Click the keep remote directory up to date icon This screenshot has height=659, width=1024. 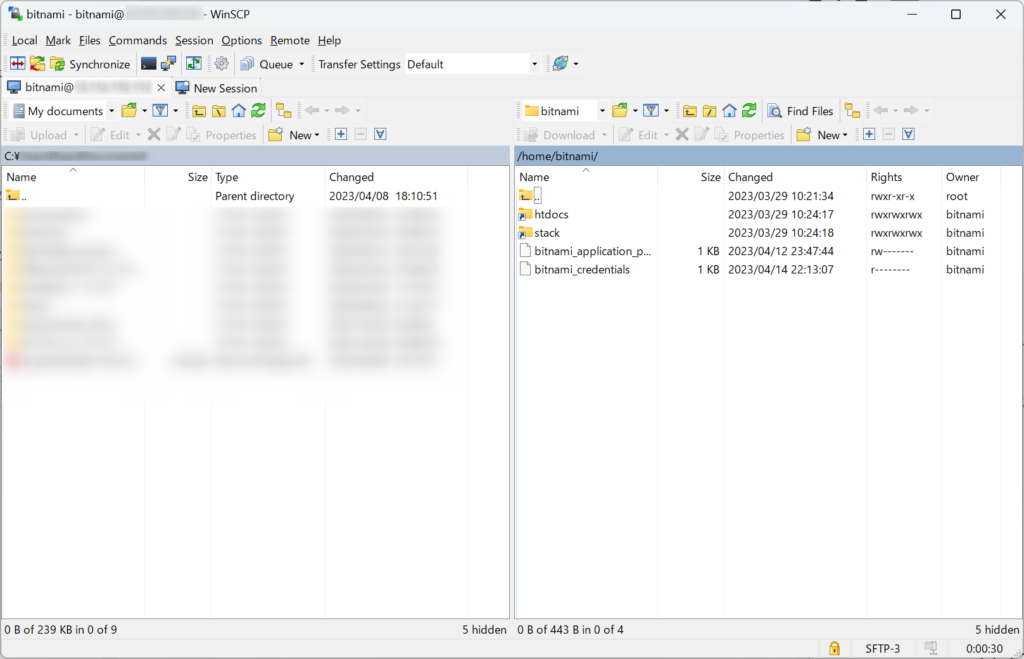pos(194,64)
